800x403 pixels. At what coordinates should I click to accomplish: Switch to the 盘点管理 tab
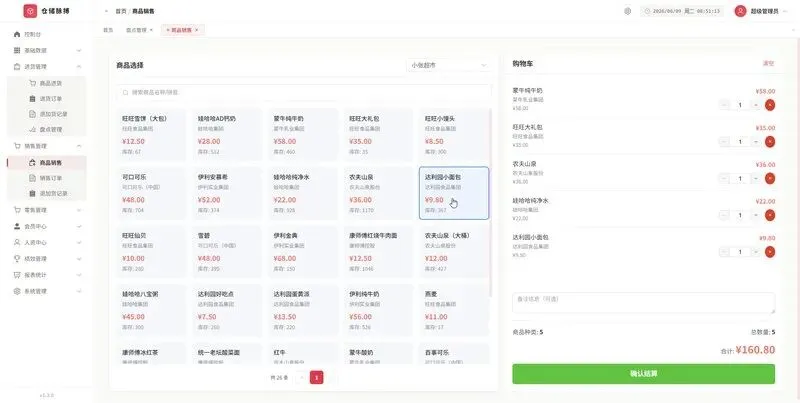136,30
